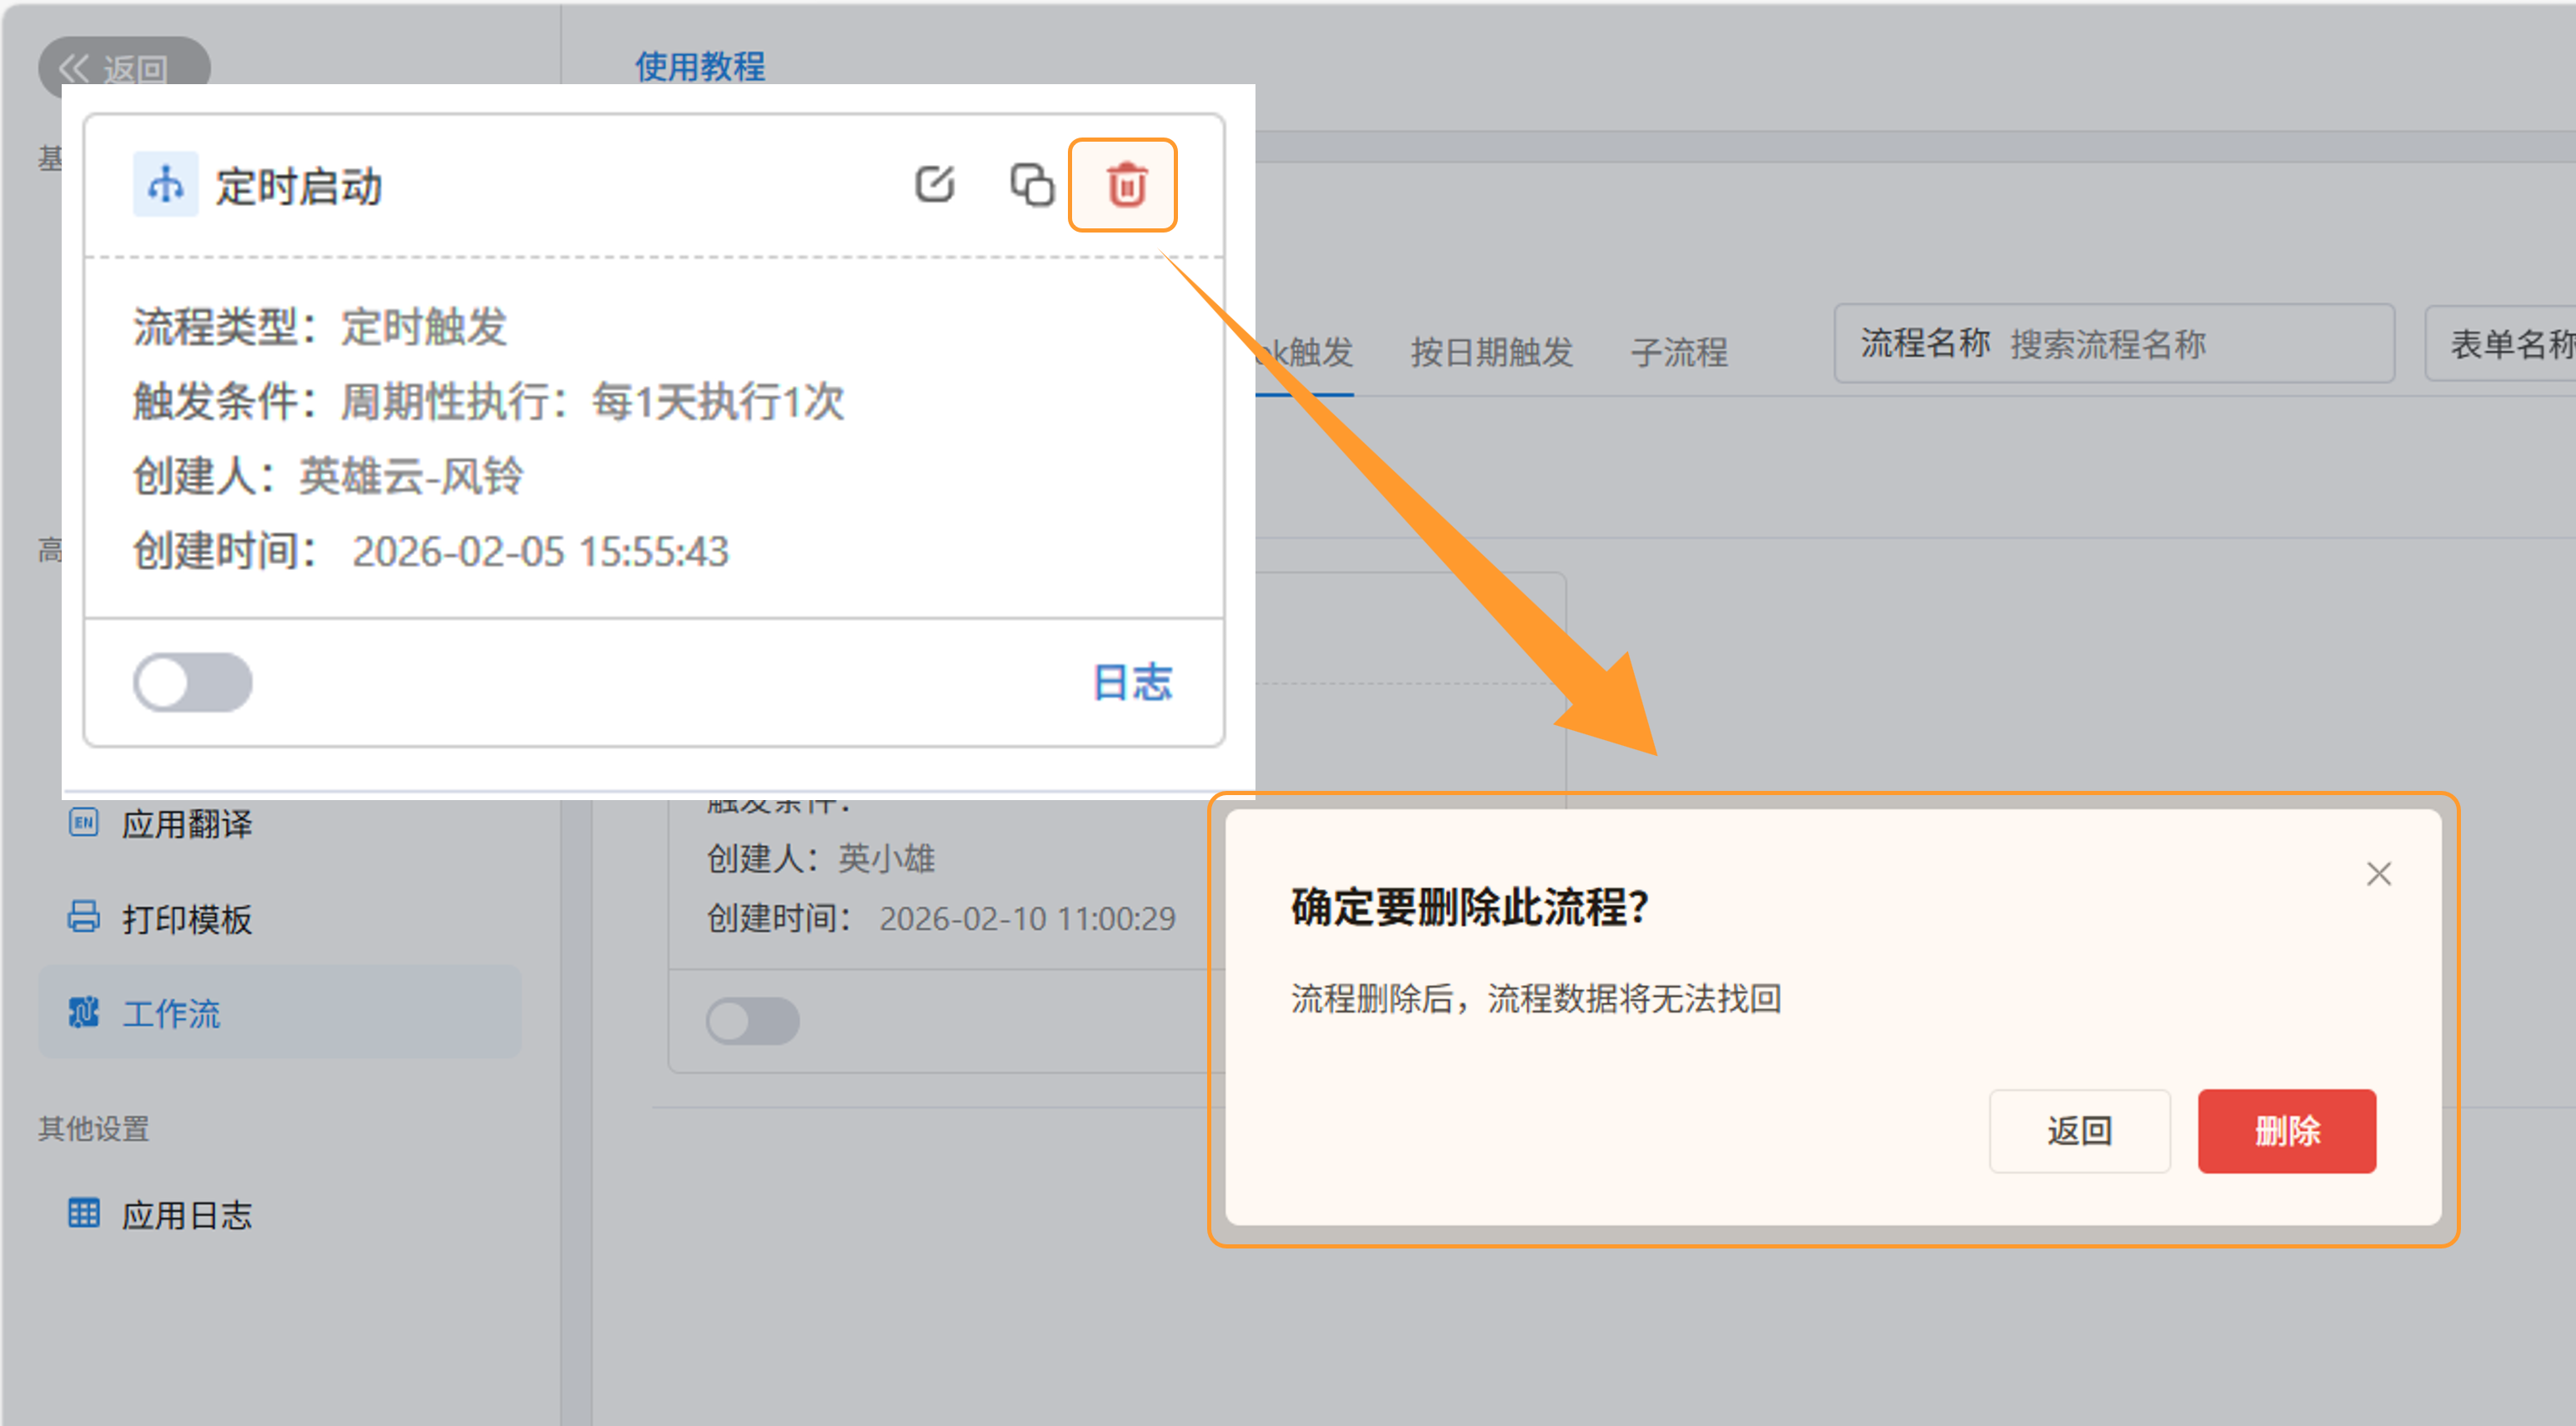Switch to the 子流程 tab
Viewport: 2576px width, 1426px height.
(x=1678, y=352)
